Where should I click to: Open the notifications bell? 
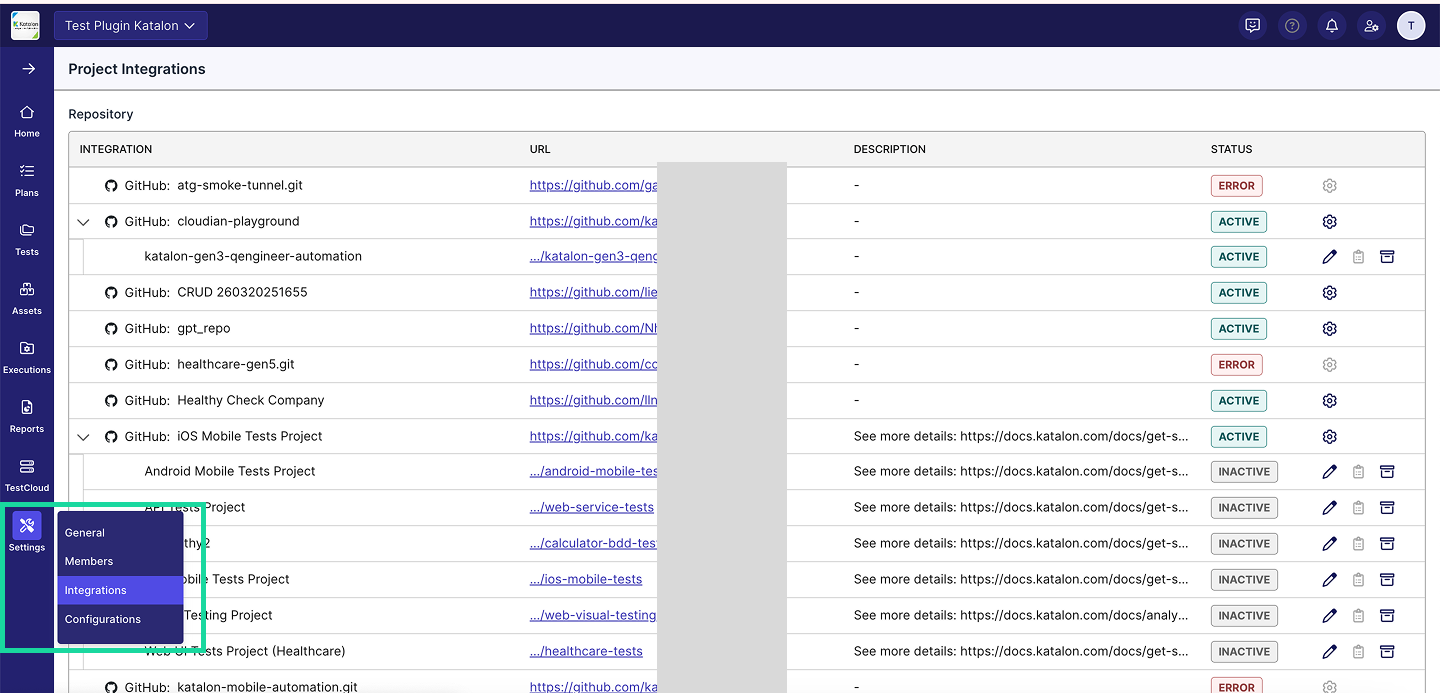tap(1332, 26)
